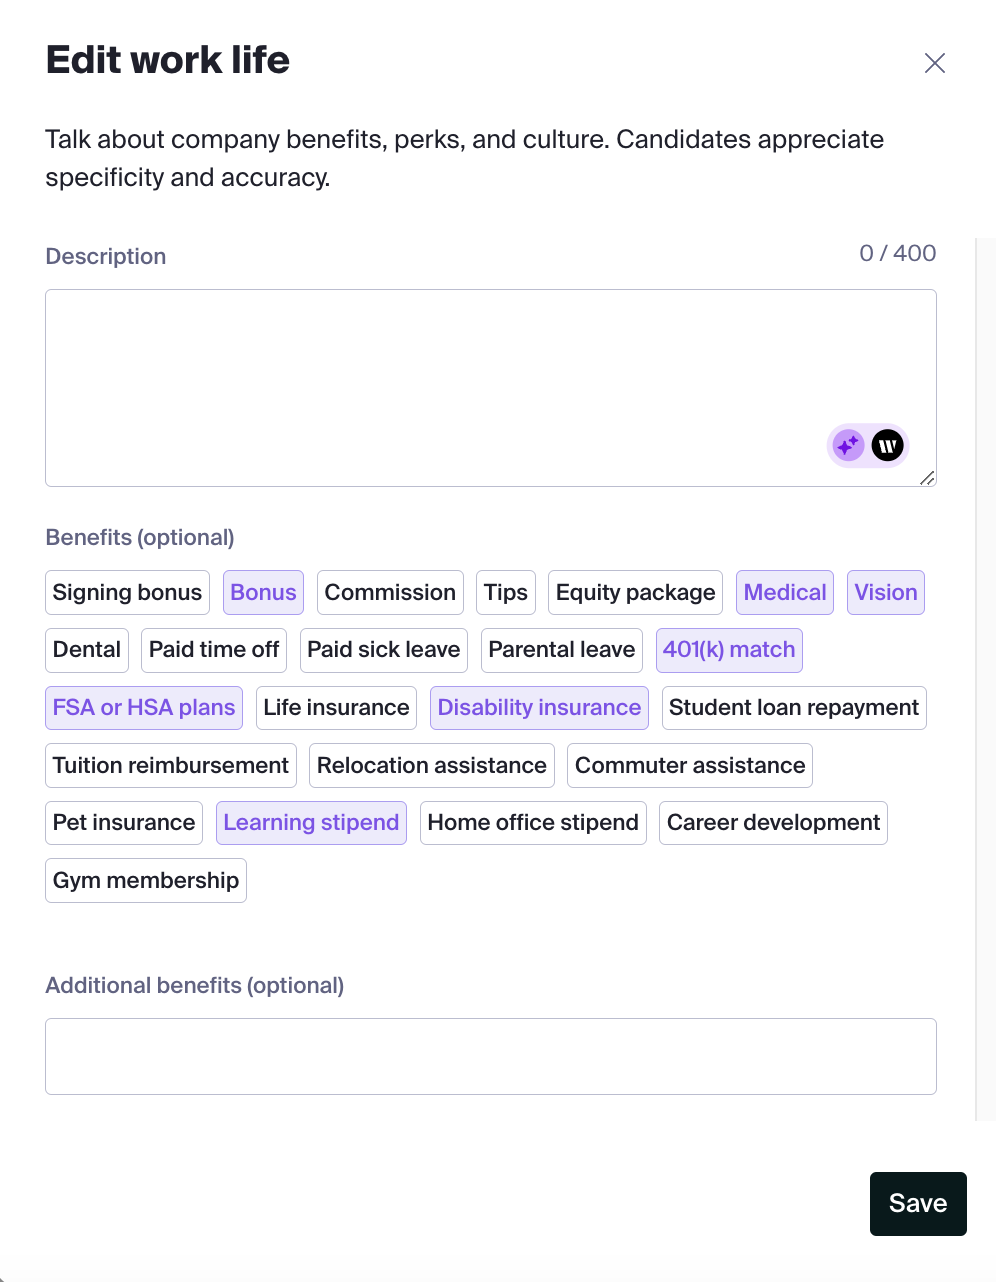
Task: Enable the Signing bonus chip
Action: [127, 592]
